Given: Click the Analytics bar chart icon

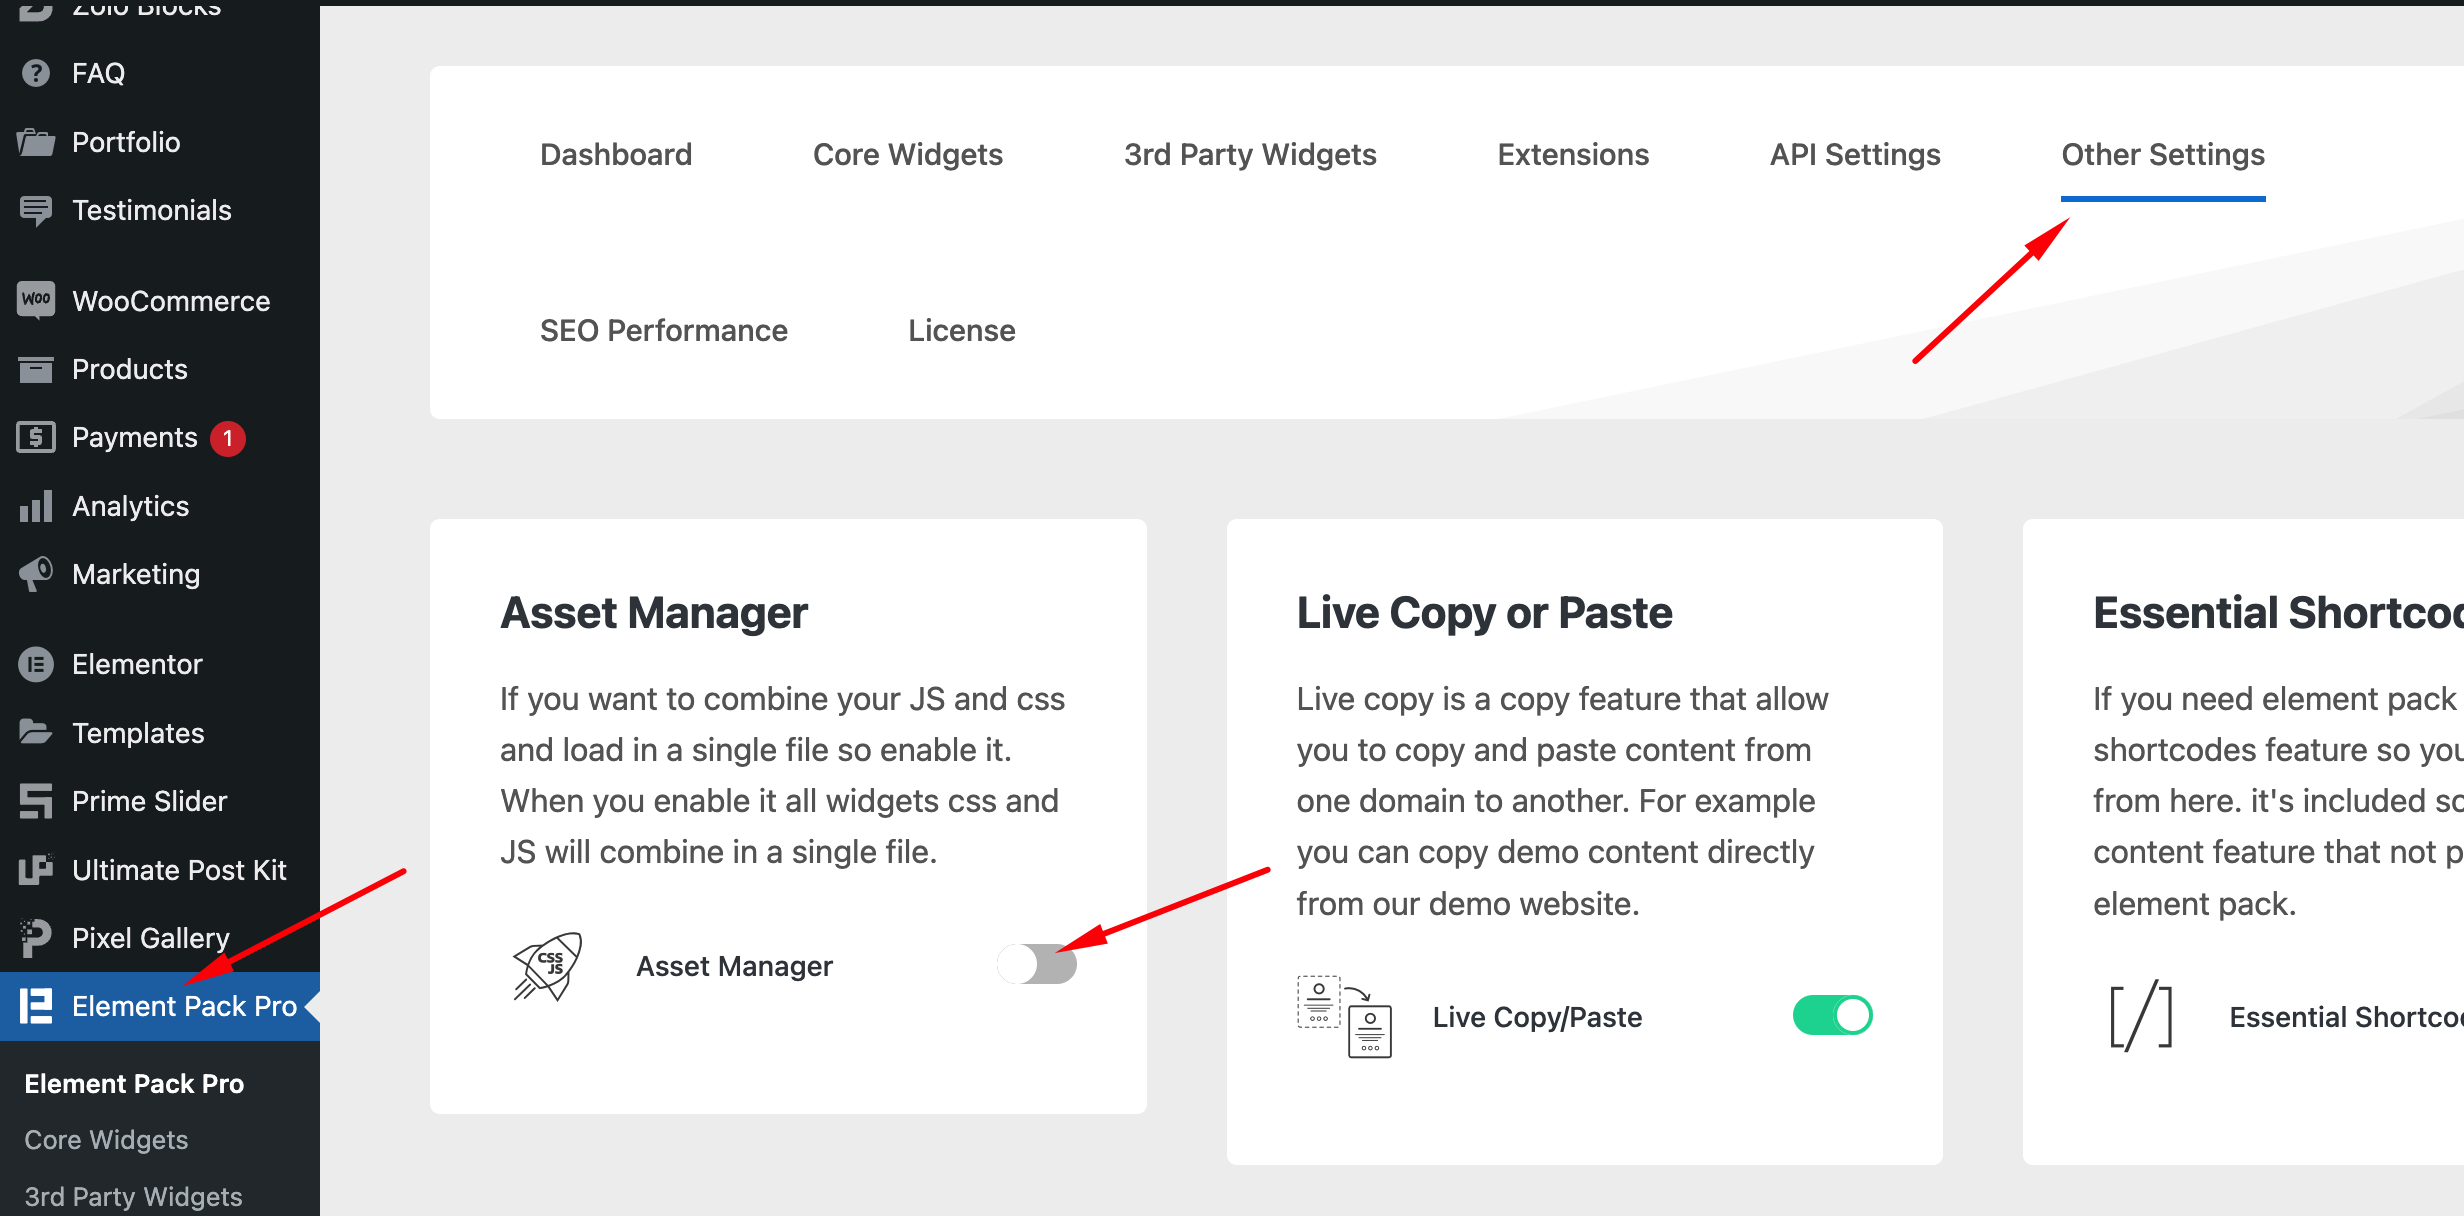Looking at the screenshot, I should pos(36,506).
